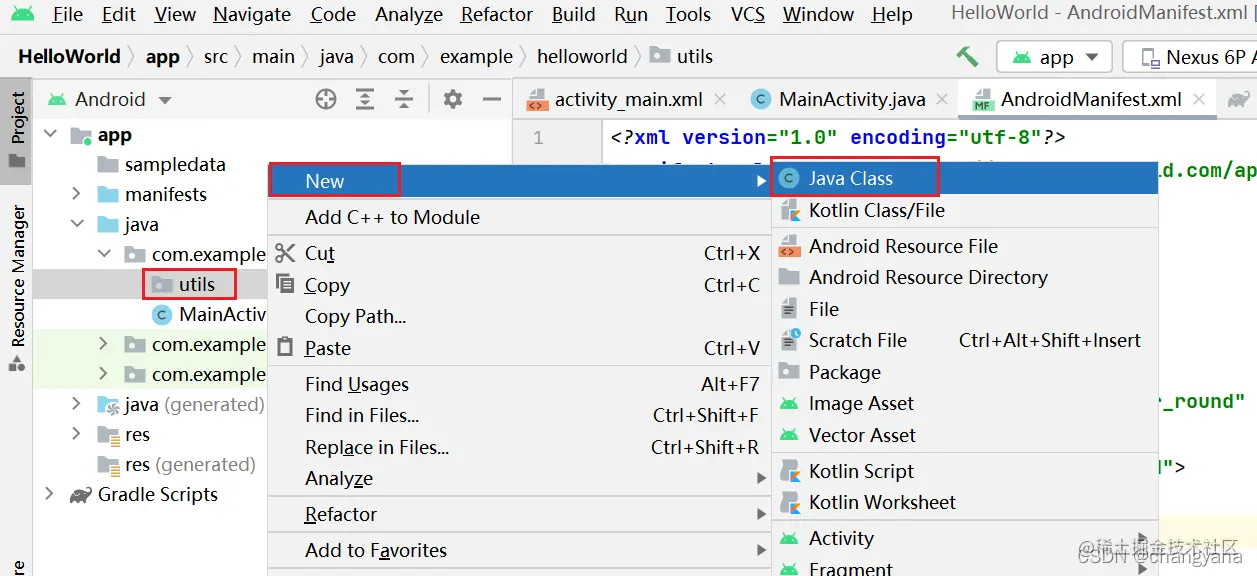Click the Android Studio logo icon
1257x576 pixels.
tap(22, 14)
